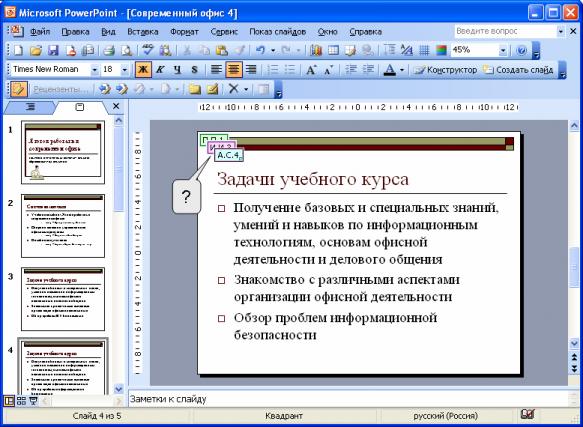Expand the Undo history dropdown arrow

pyautogui.click(x=273, y=51)
